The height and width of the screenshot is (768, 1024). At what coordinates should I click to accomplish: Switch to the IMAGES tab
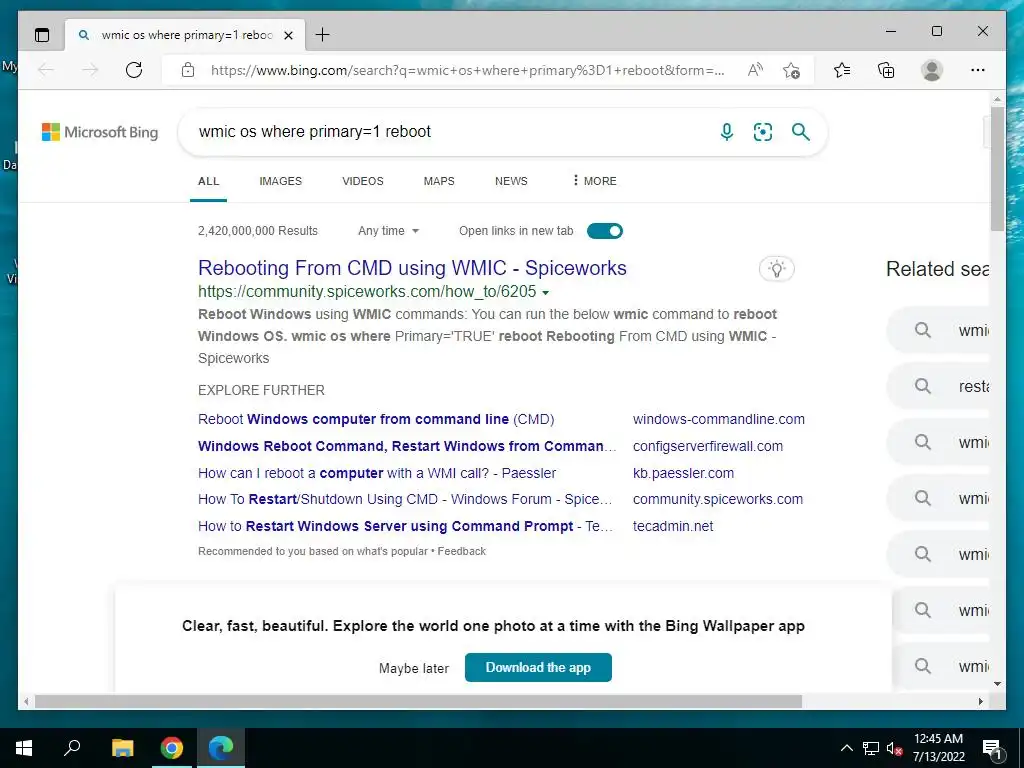[280, 182]
